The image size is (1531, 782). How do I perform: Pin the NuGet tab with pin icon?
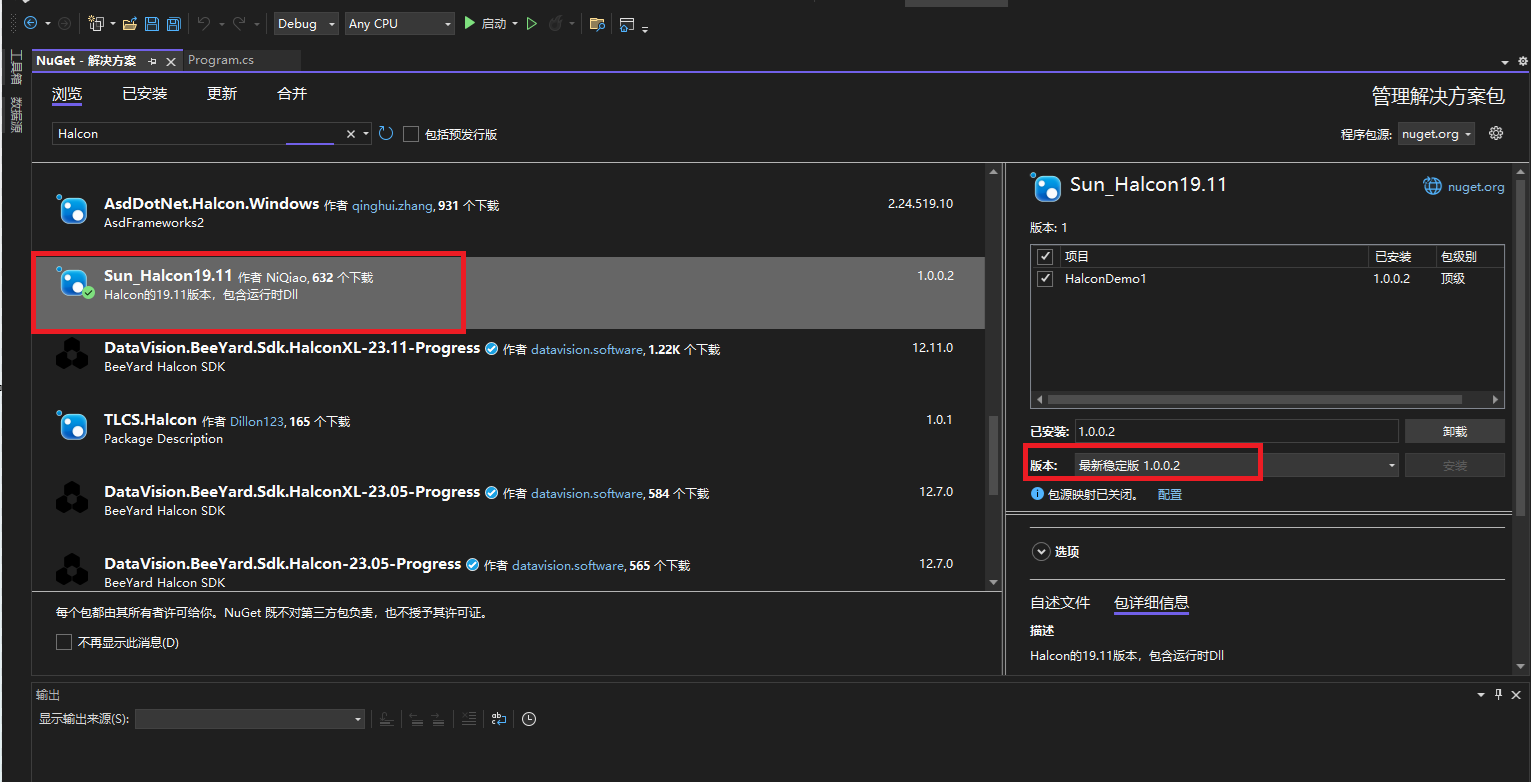152,61
